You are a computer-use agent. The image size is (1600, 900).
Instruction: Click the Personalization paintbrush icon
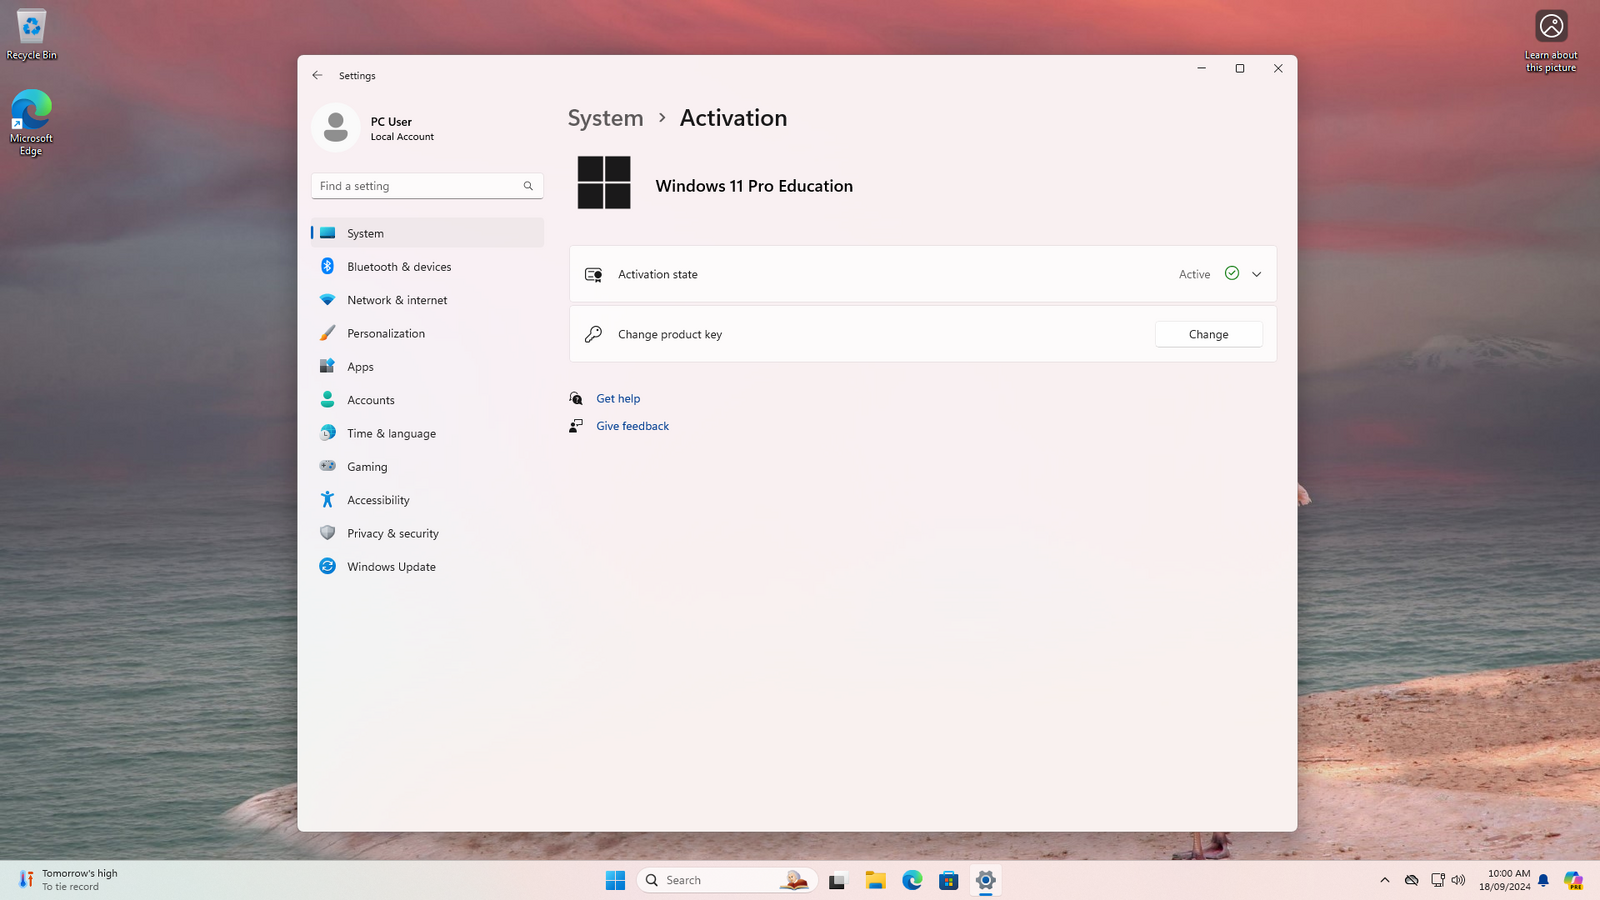pyautogui.click(x=327, y=333)
